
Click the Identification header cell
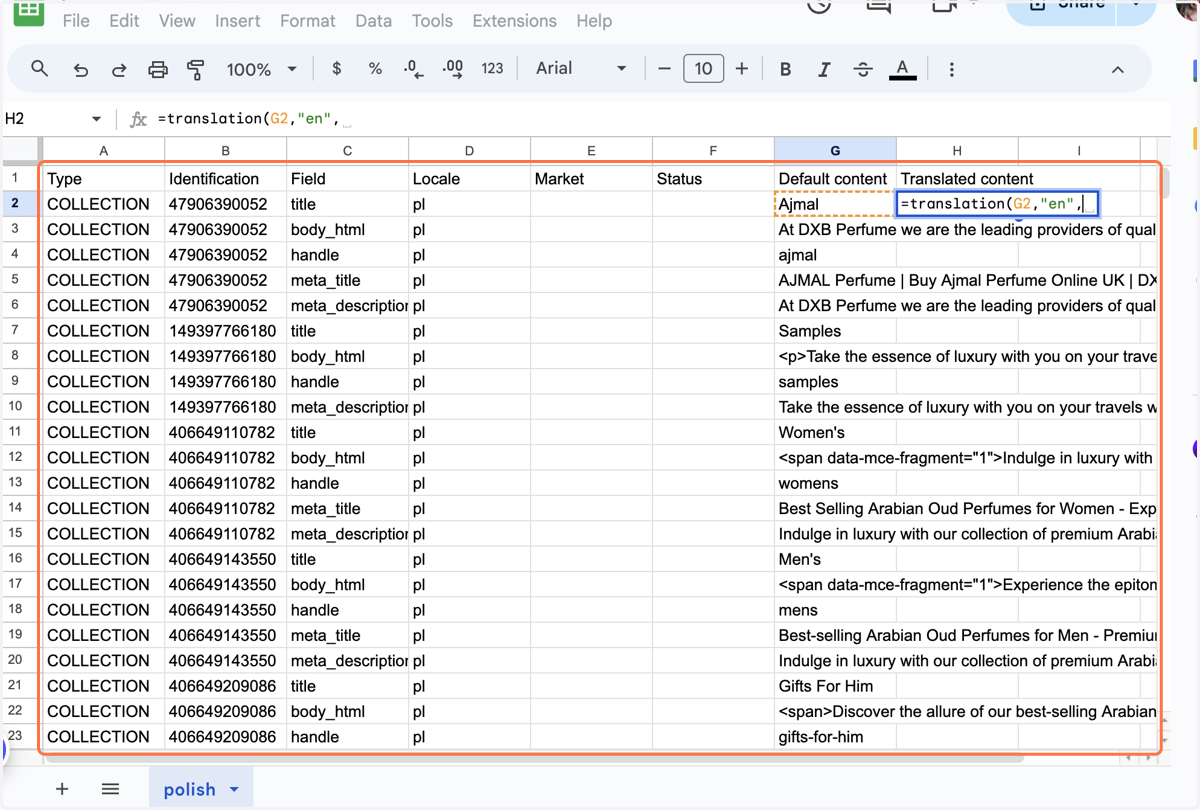pyautogui.click(x=225, y=179)
